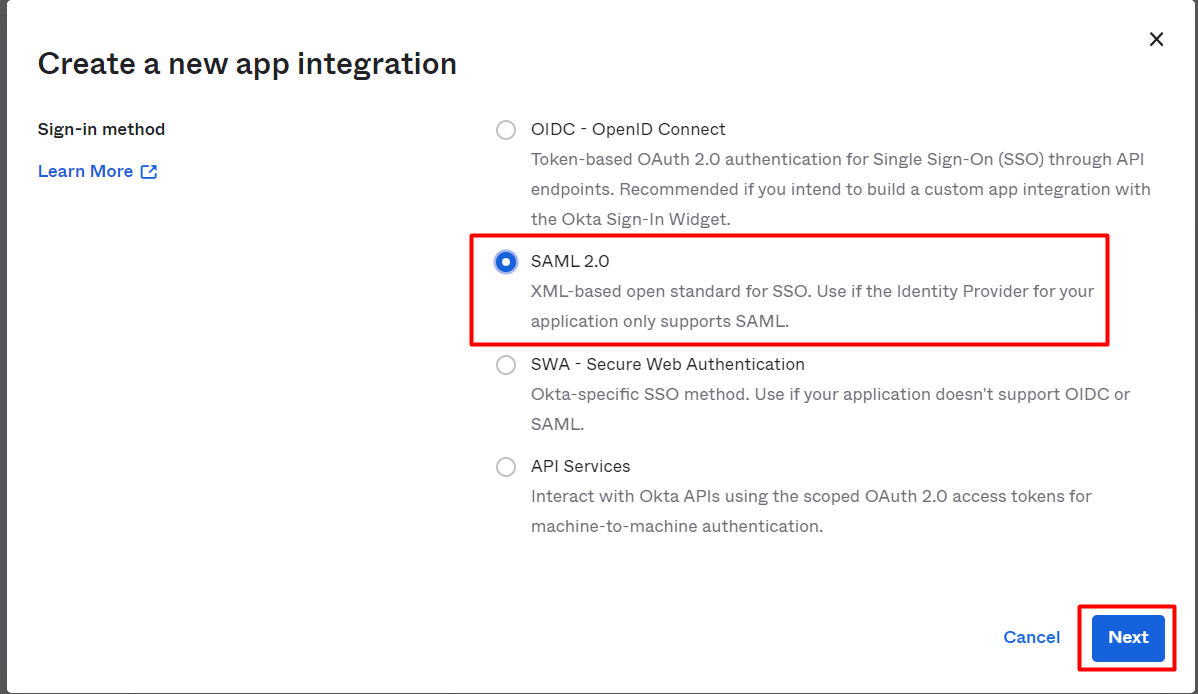1198x694 pixels.
Task: Click the "machine-to-machine authentication" text line
Action: [677, 527]
